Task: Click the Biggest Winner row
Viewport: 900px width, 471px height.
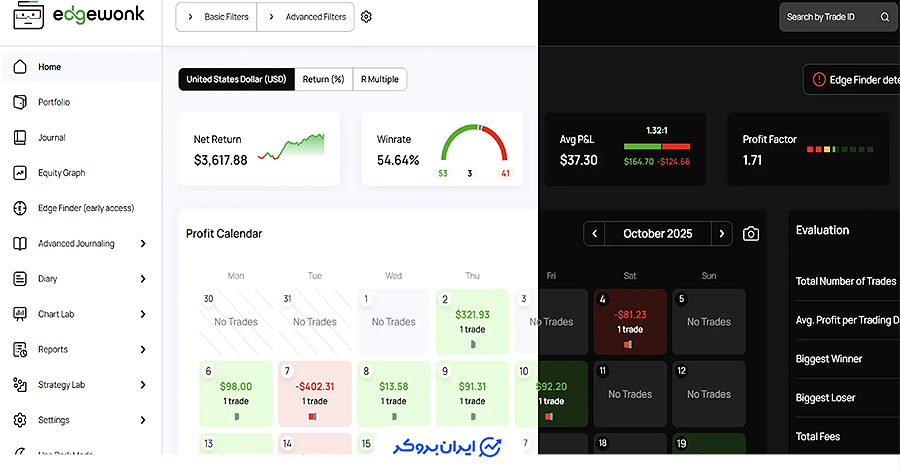Action: [847, 359]
